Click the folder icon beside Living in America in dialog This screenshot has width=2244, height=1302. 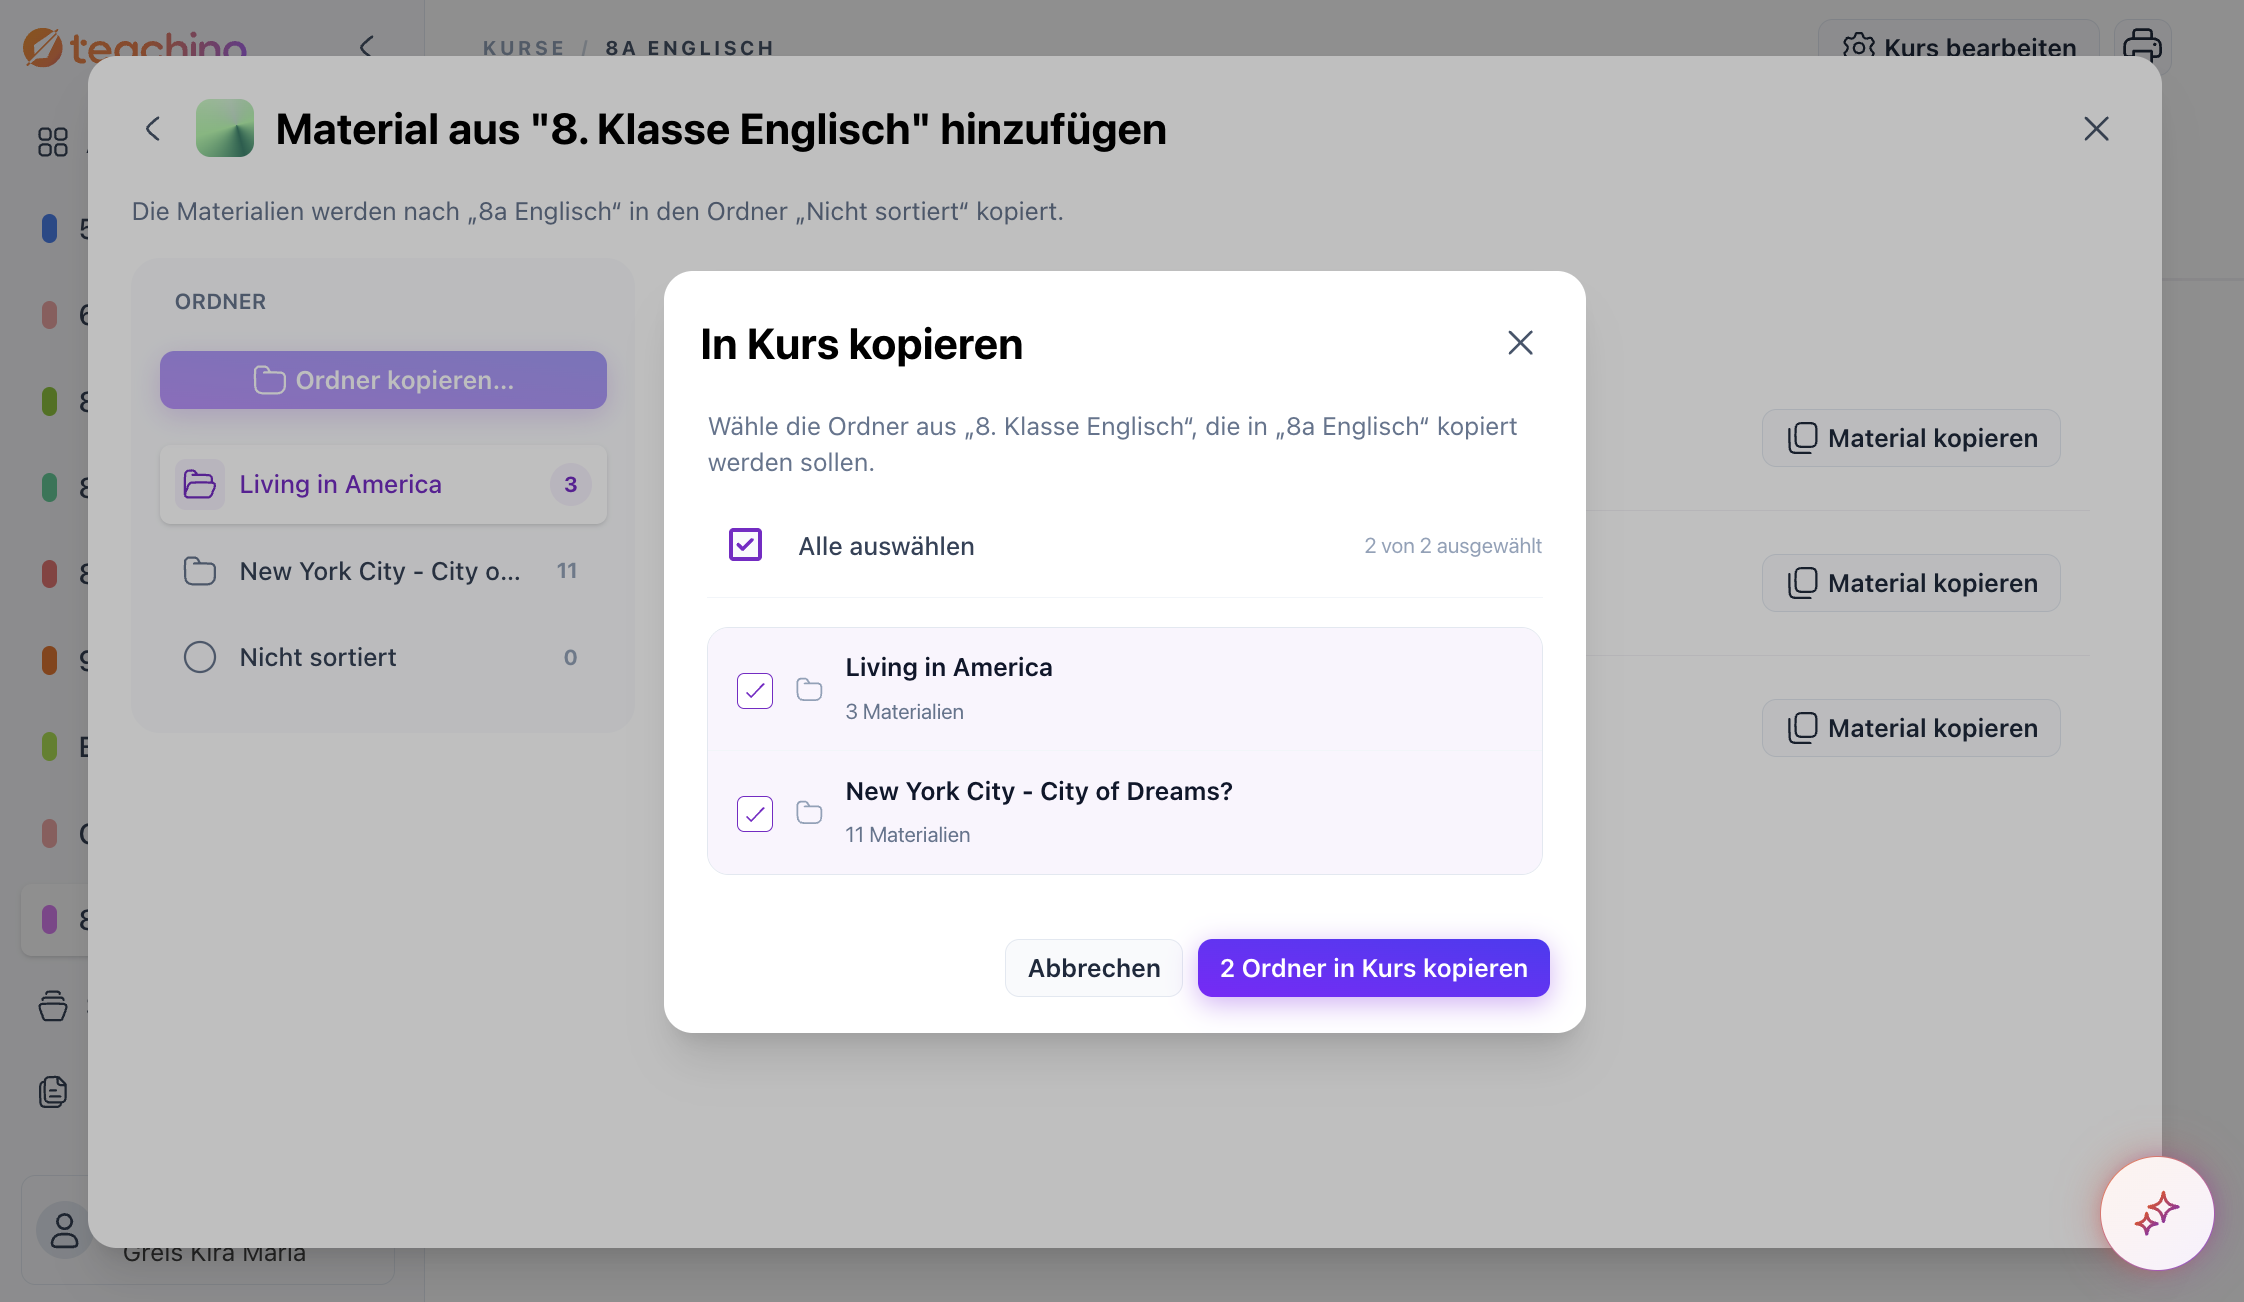point(809,689)
